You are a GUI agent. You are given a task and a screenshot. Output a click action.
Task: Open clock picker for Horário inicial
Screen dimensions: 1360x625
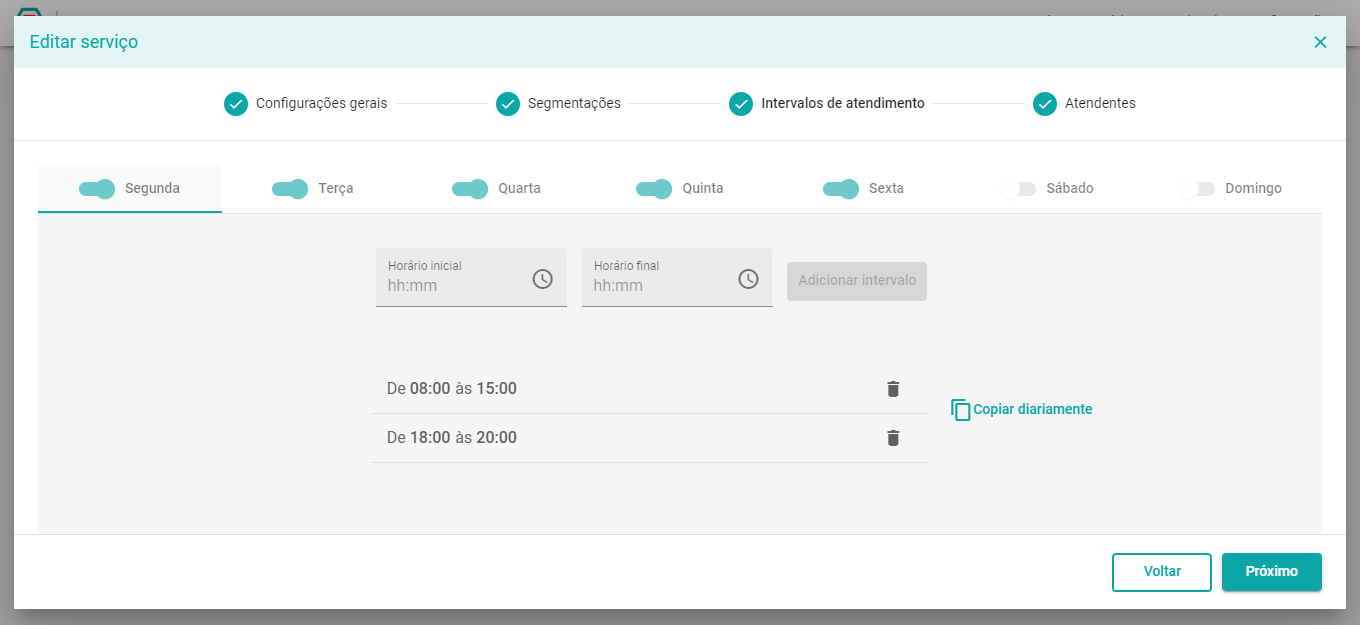tap(542, 279)
